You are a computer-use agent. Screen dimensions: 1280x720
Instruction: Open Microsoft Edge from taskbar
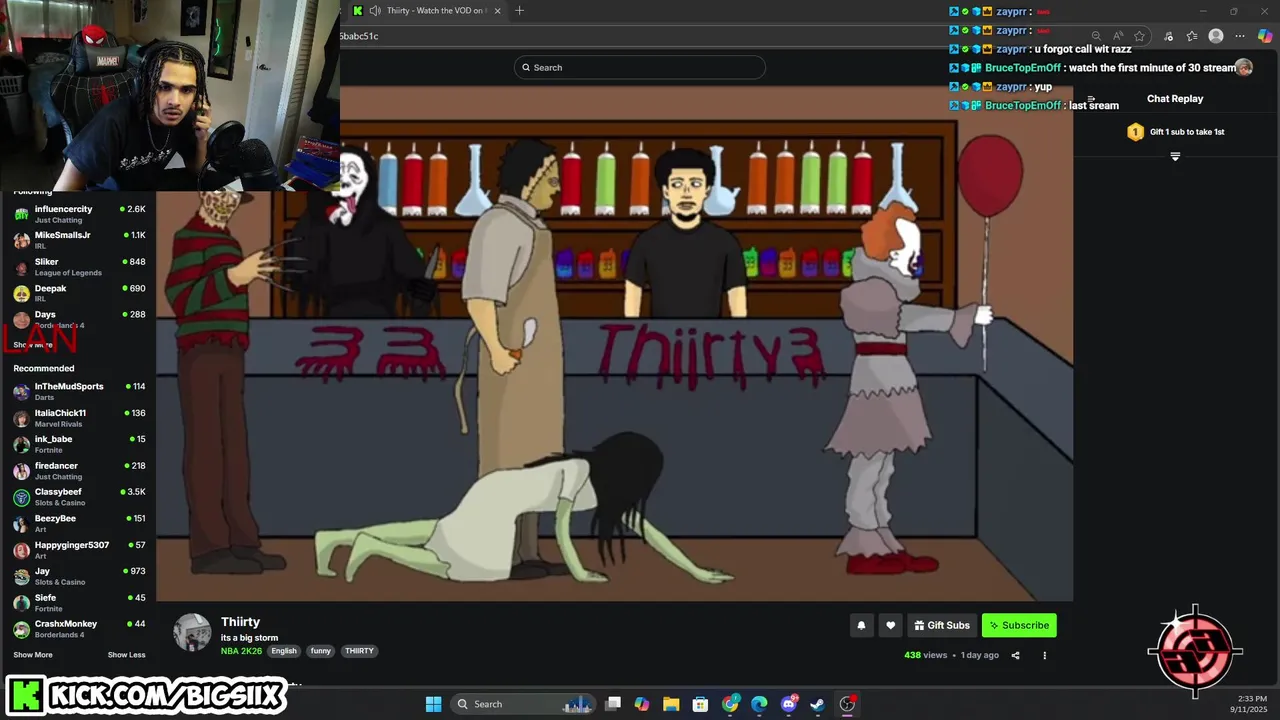click(759, 704)
